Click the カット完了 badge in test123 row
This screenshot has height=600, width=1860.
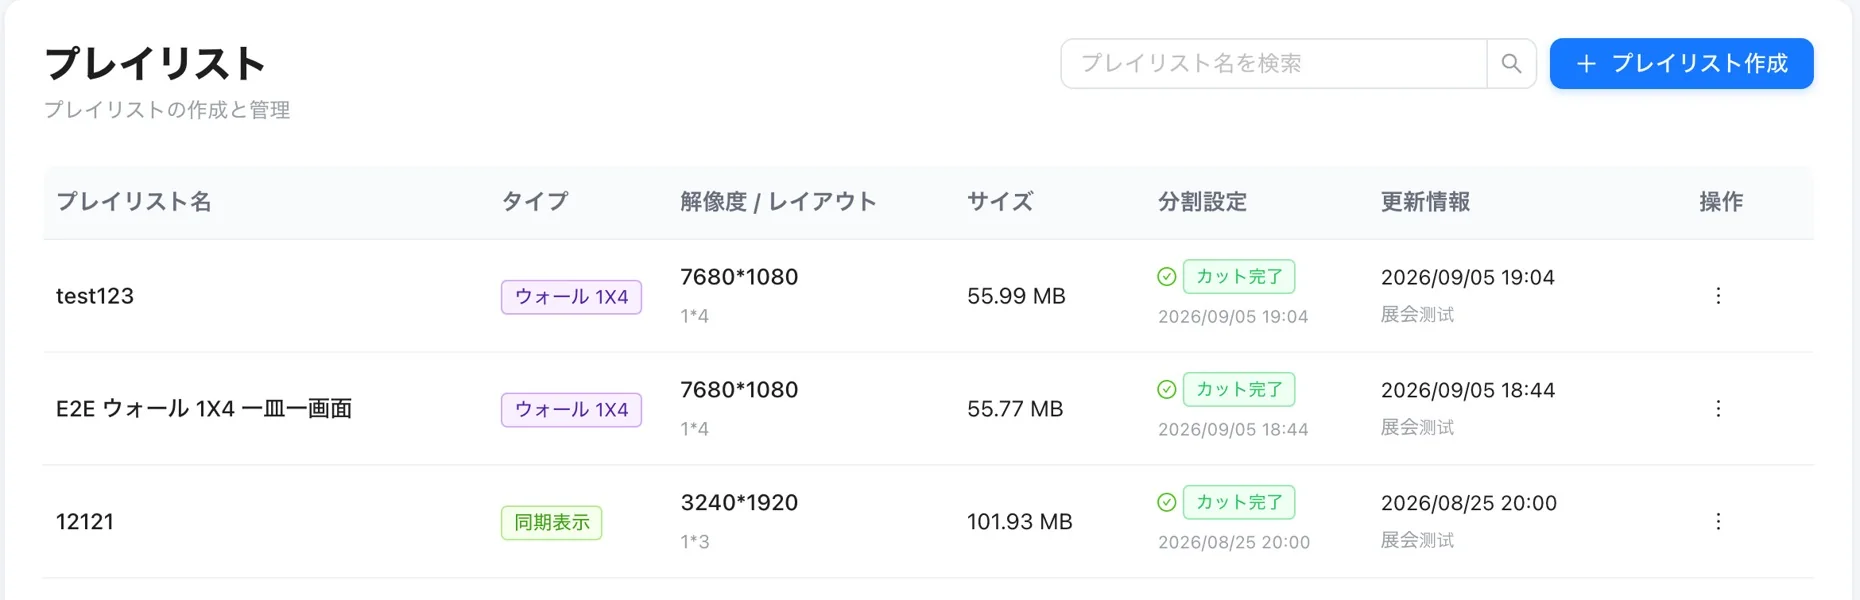1239,277
